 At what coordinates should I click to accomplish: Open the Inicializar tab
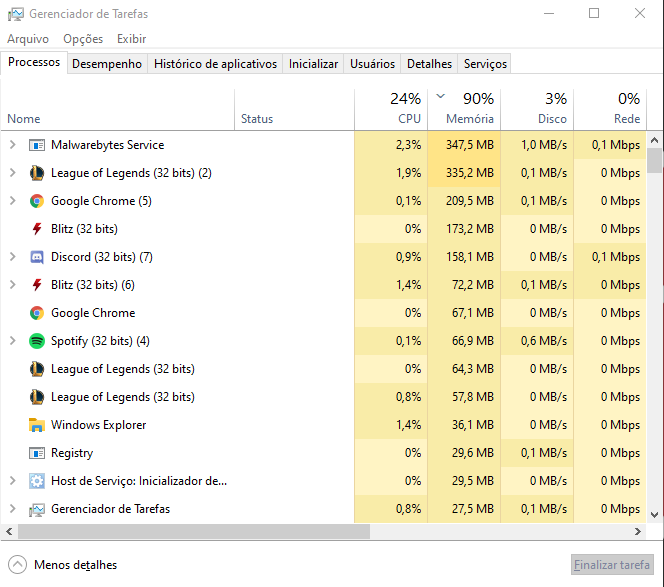(x=313, y=64)
